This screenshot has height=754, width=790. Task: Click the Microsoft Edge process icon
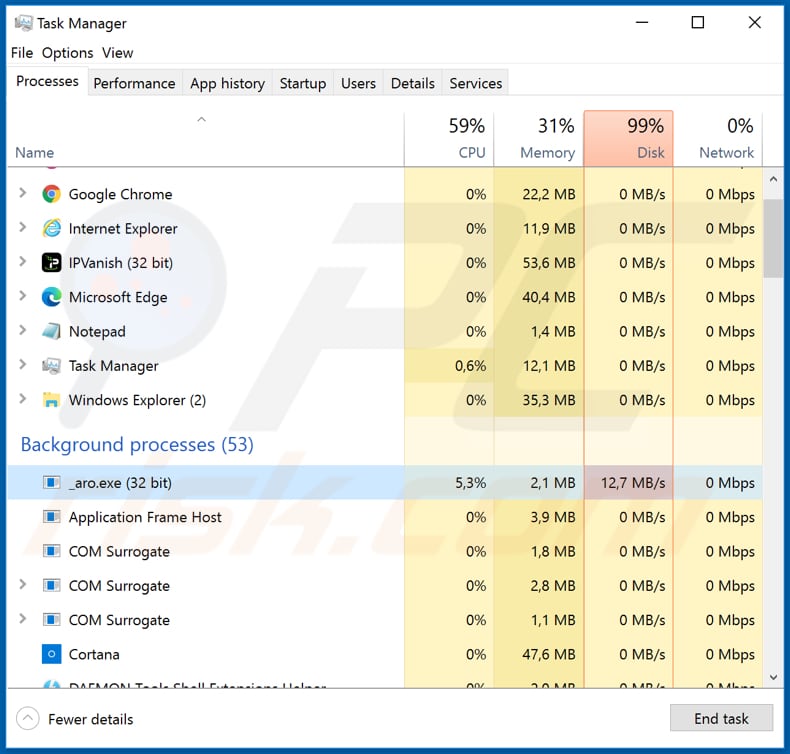(51, 297)
